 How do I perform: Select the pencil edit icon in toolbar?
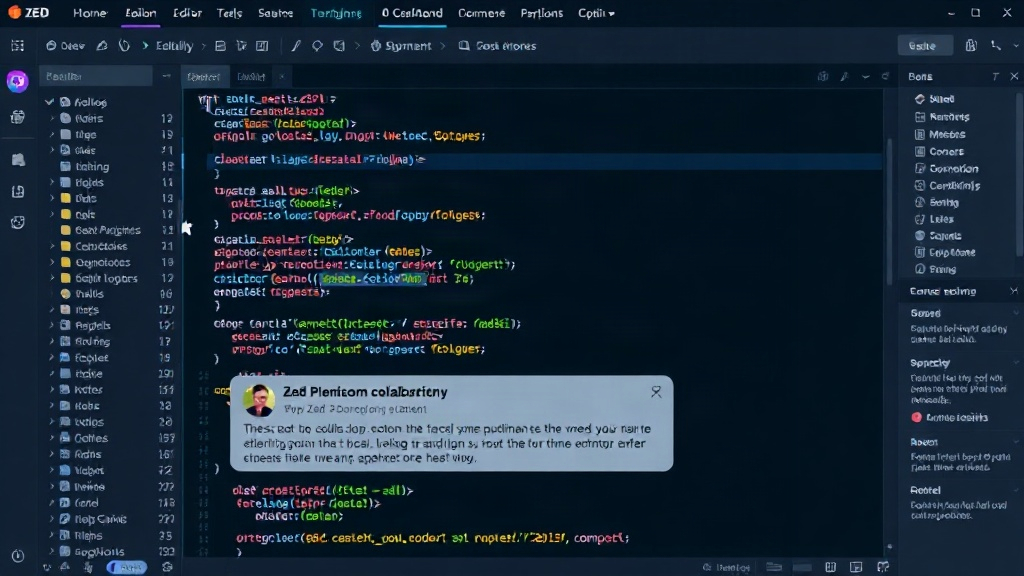296,46
